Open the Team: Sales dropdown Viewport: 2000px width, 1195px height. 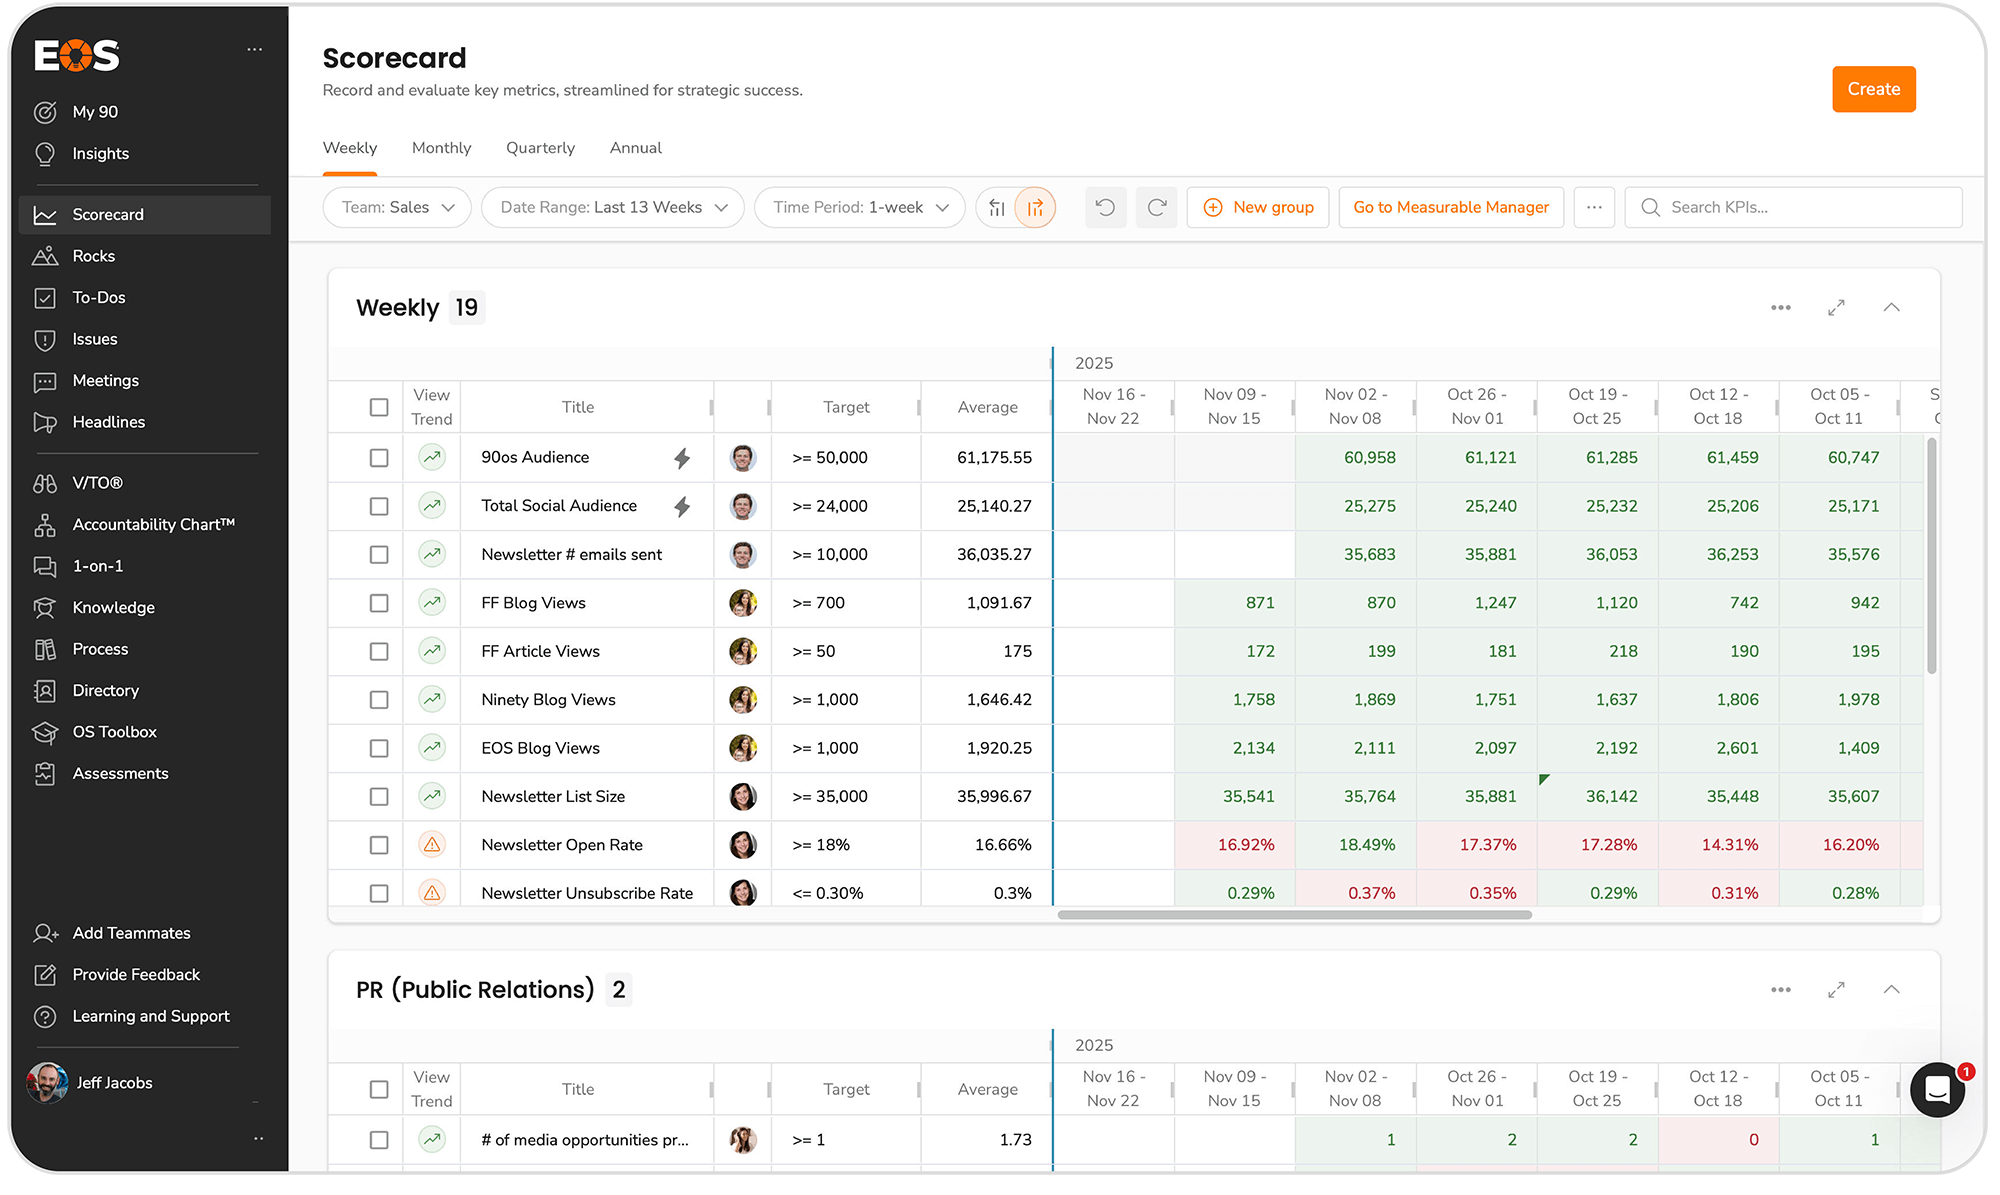pyautogui.click(x=396, y=207)
